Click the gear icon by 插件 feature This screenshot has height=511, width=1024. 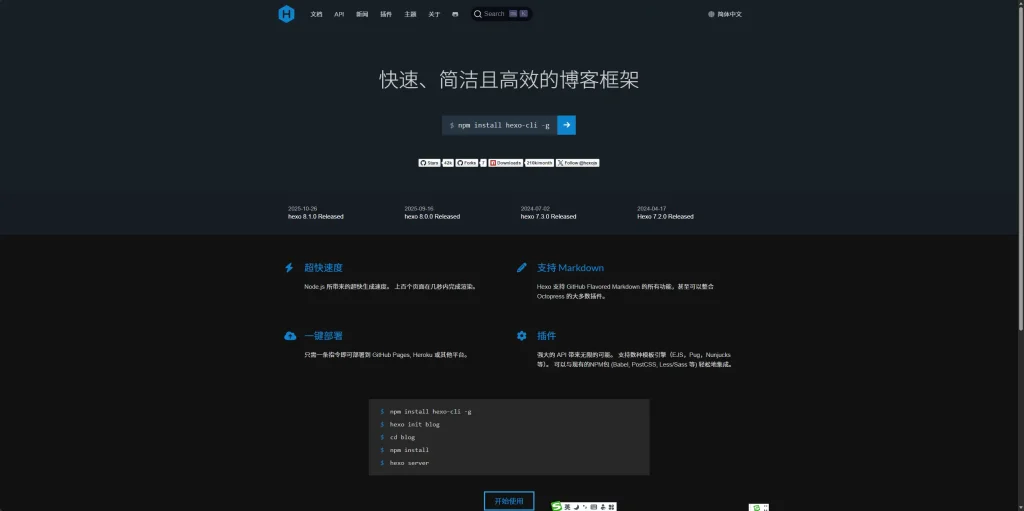(522, 336)
